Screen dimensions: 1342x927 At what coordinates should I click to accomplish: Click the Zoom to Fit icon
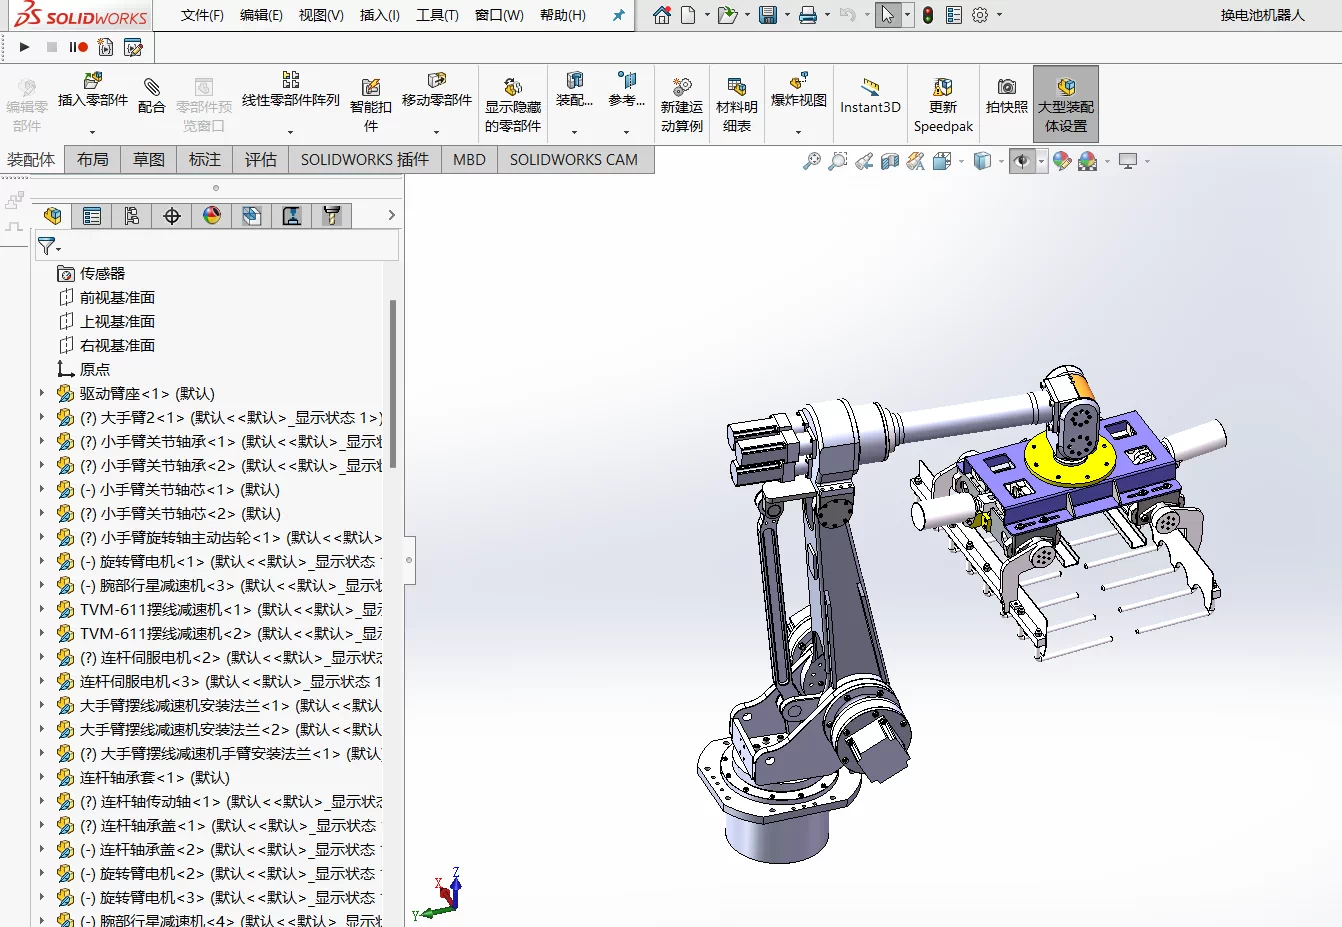pos(812,161)
